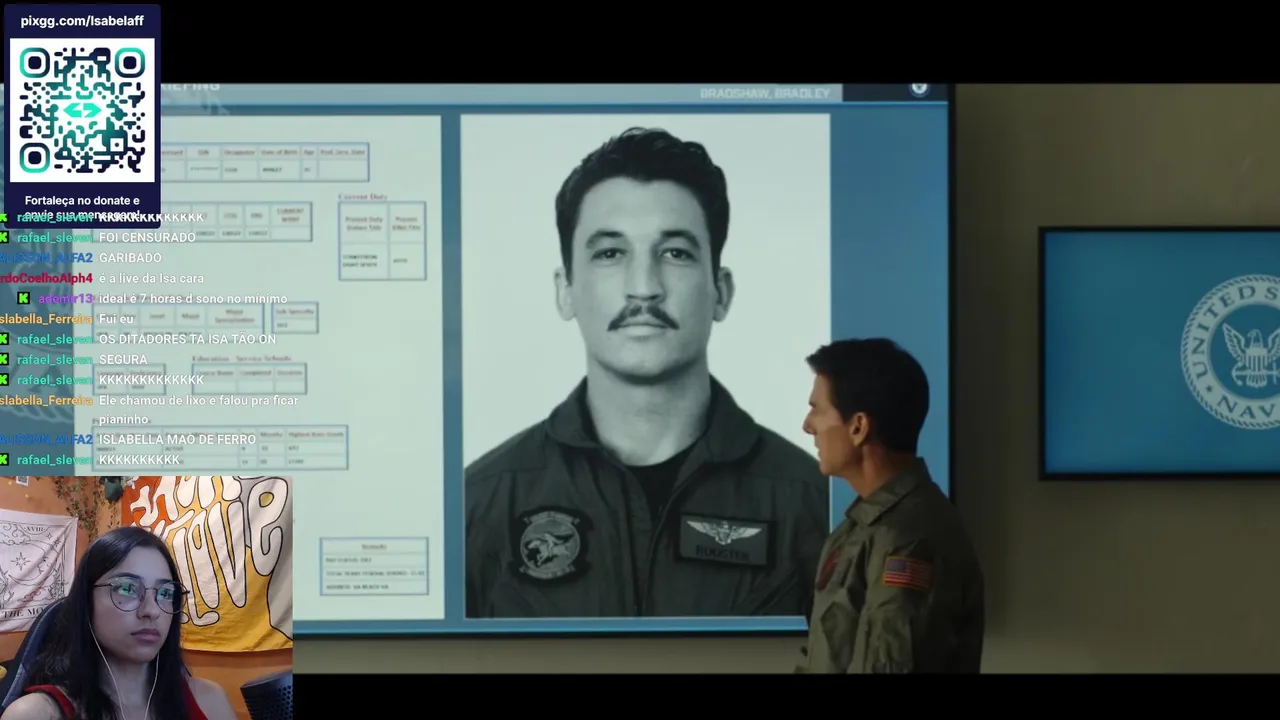1280x720 pixels.
Task: Select 'OS DITADORES TA ISA TÃO ON' message
Action: pyautogui.click(x=187, y=339)
